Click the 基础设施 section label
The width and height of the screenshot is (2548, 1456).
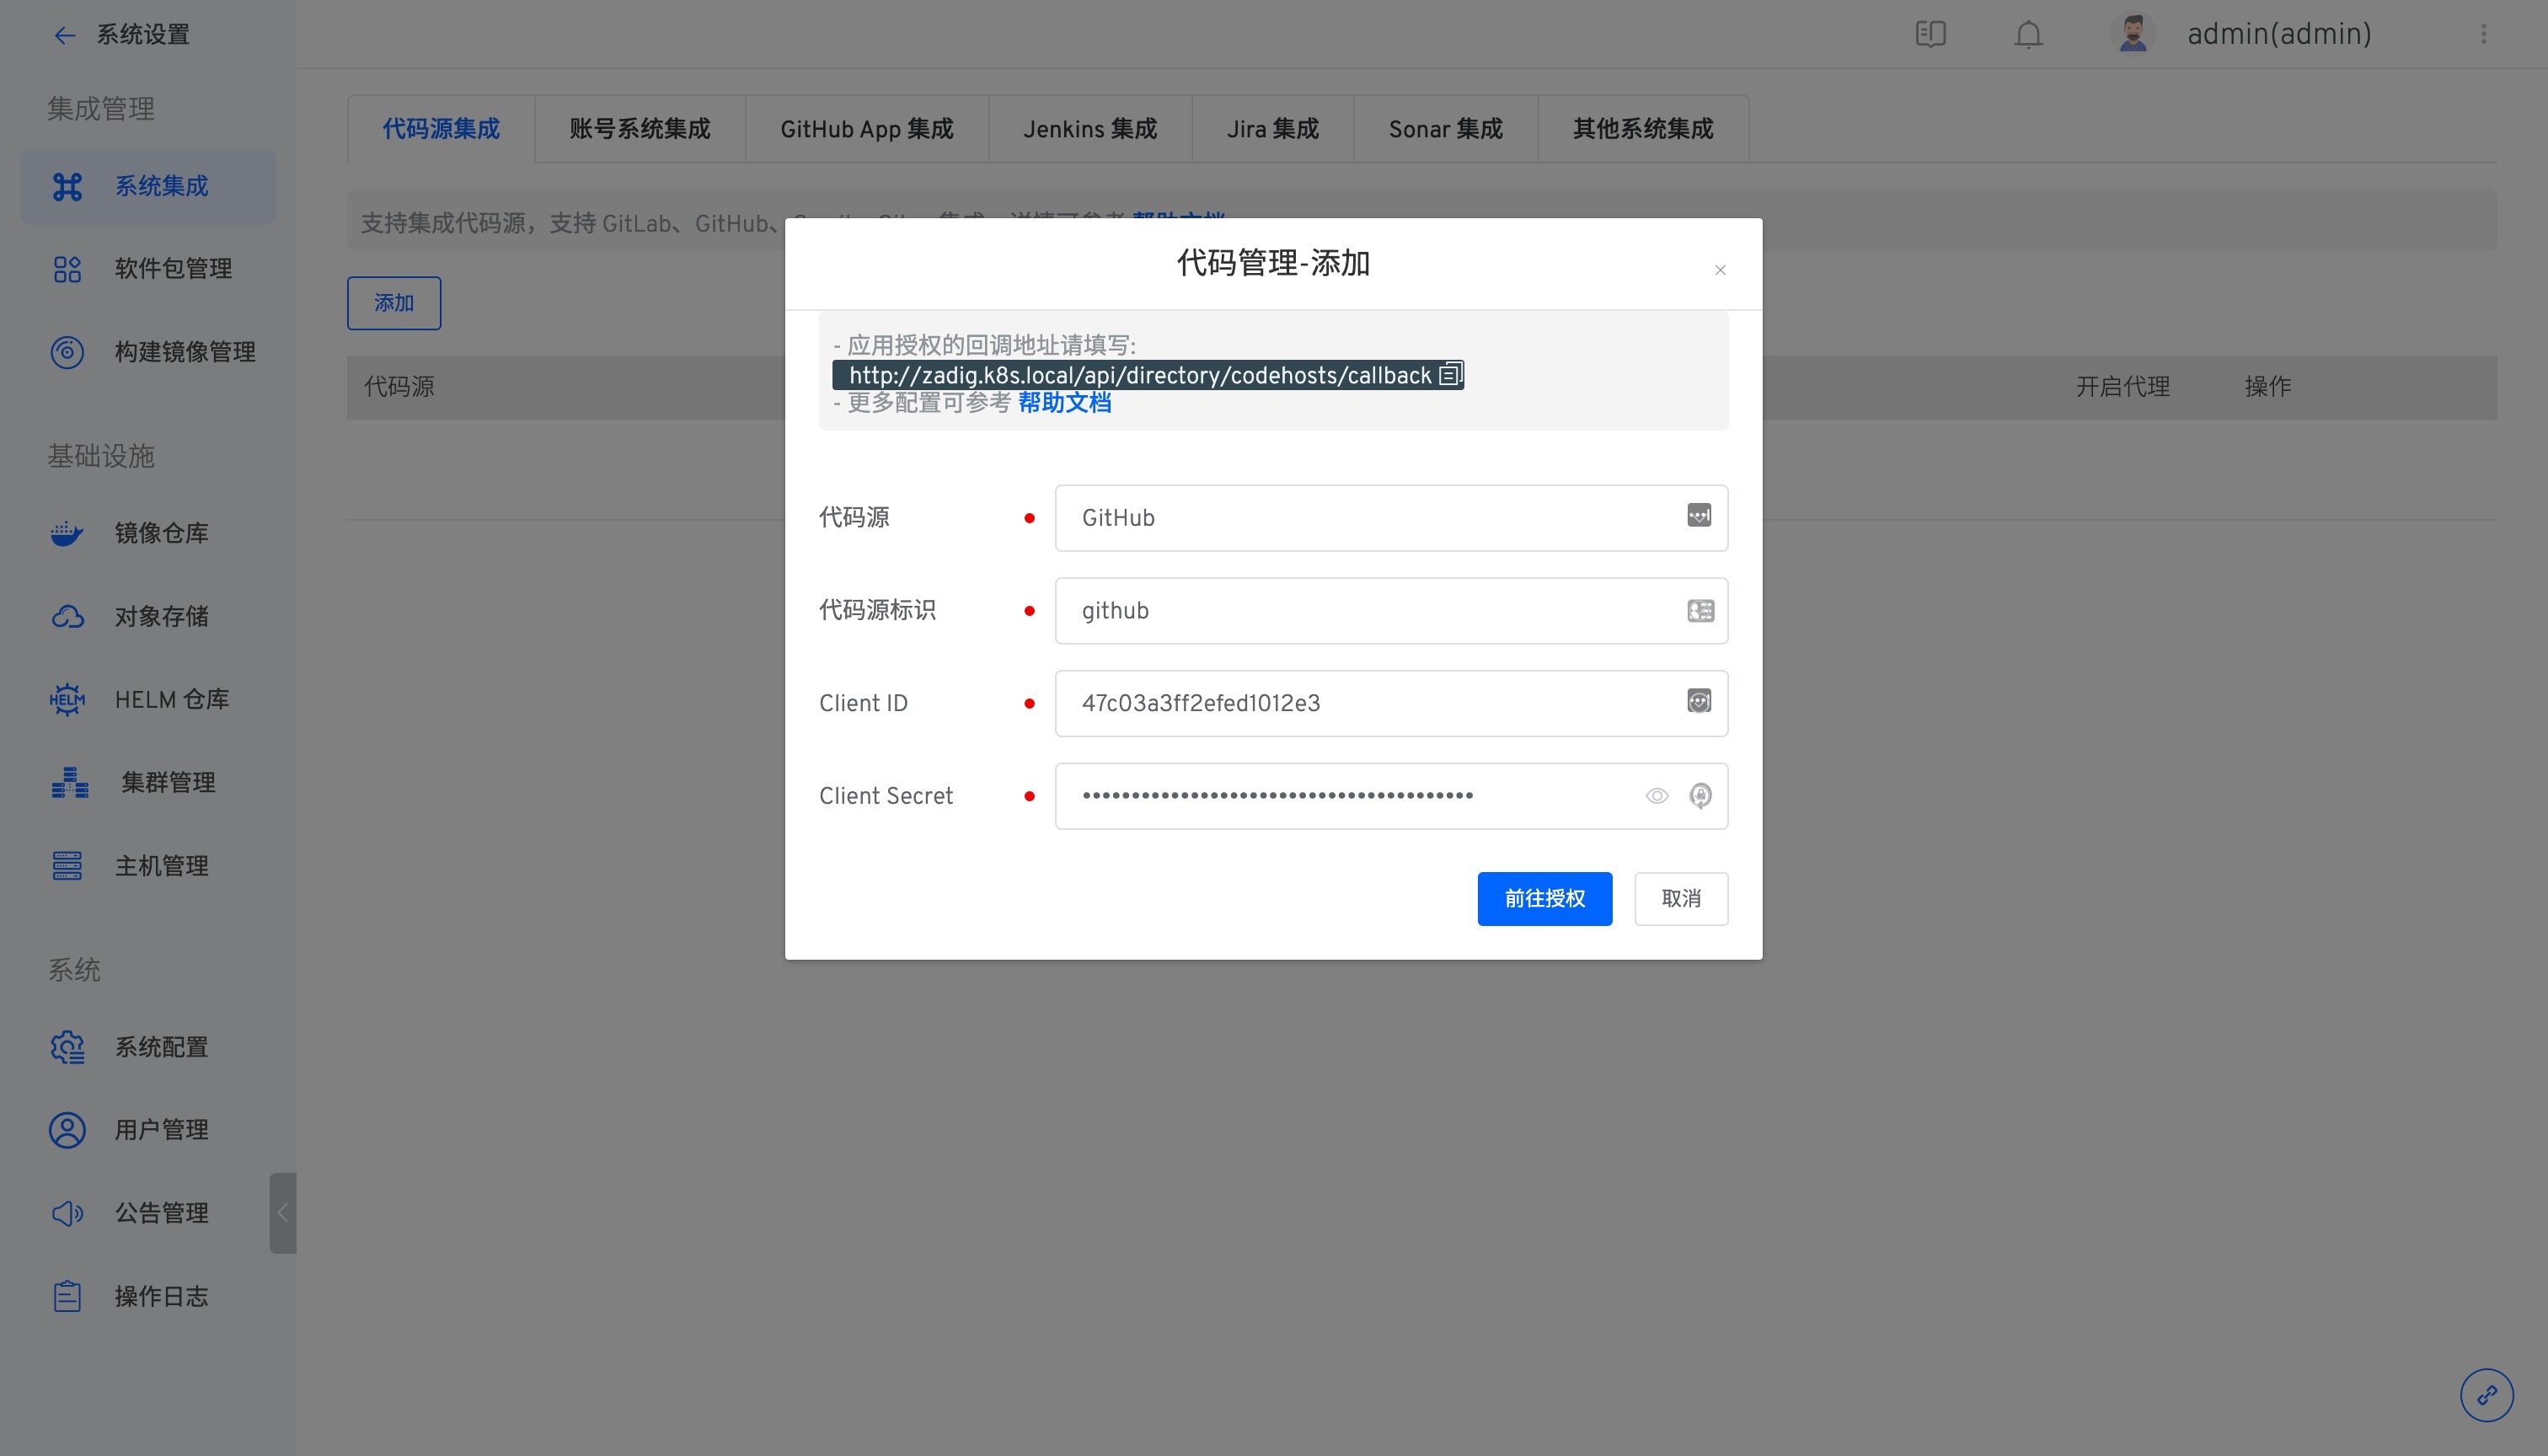pos(101,456)
